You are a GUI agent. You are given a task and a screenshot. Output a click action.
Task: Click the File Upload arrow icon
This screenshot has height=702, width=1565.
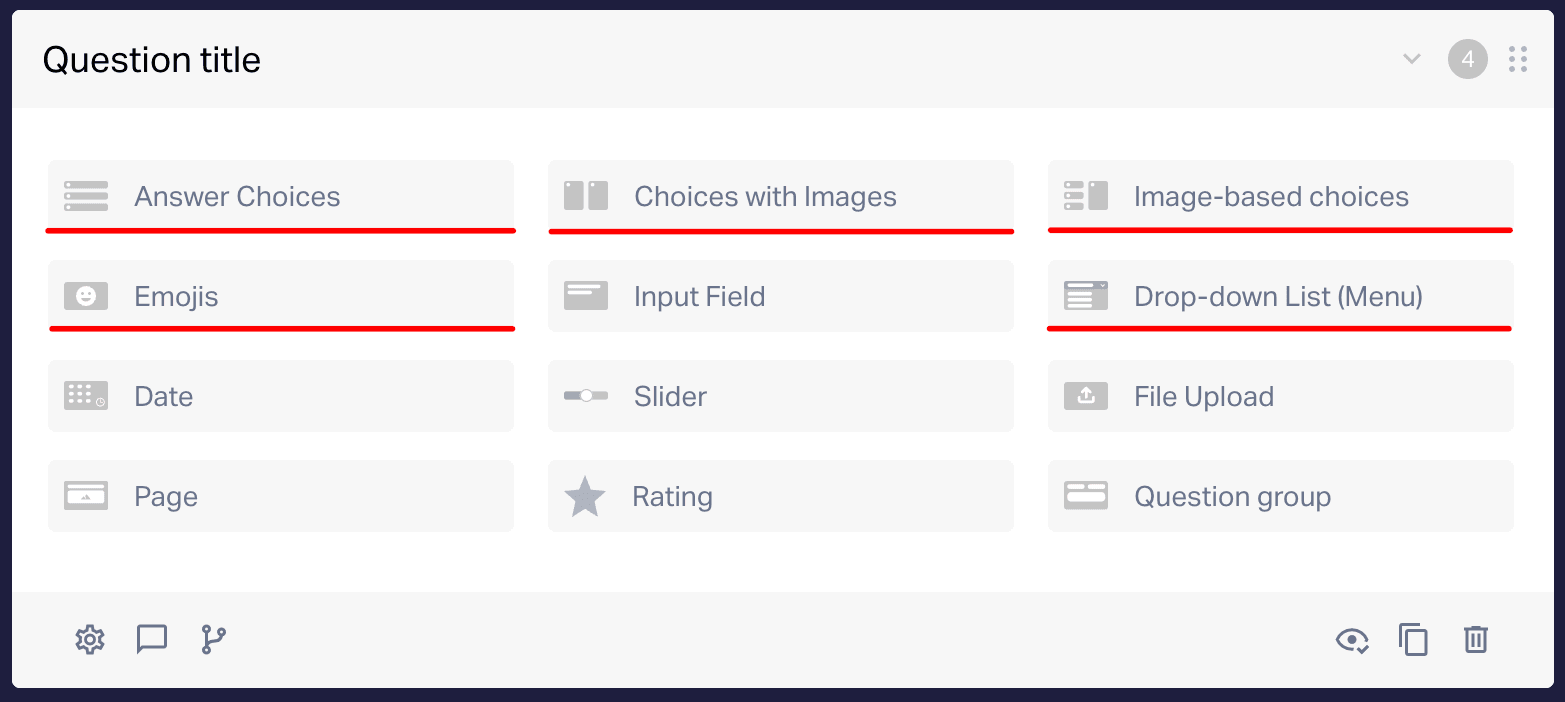click(x=1086, y=396)
